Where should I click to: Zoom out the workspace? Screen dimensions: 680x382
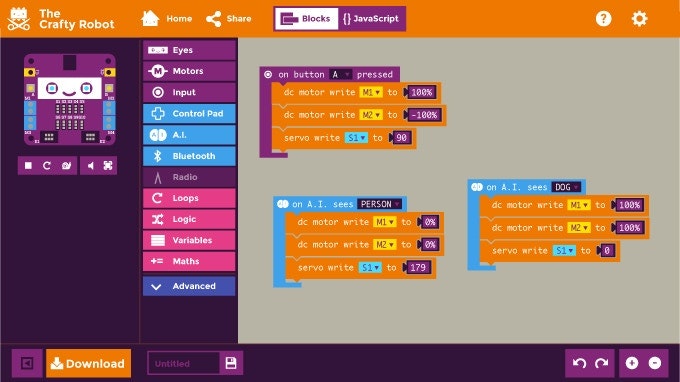click(x=655, y=363)
